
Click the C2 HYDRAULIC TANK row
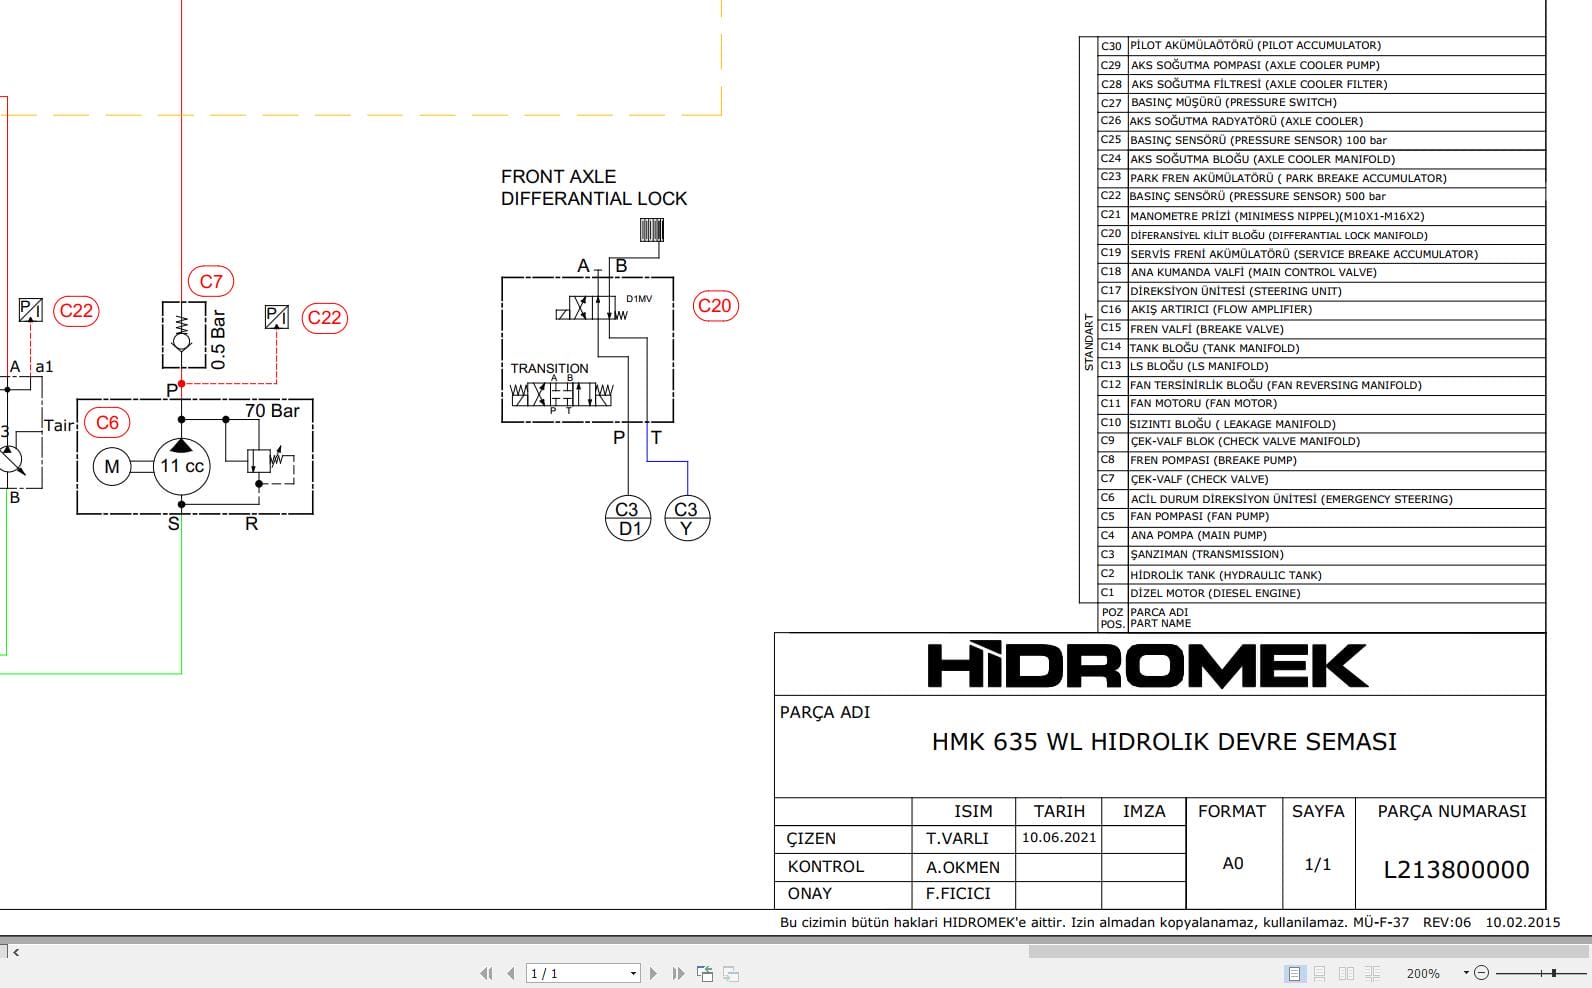point(1322,574)
